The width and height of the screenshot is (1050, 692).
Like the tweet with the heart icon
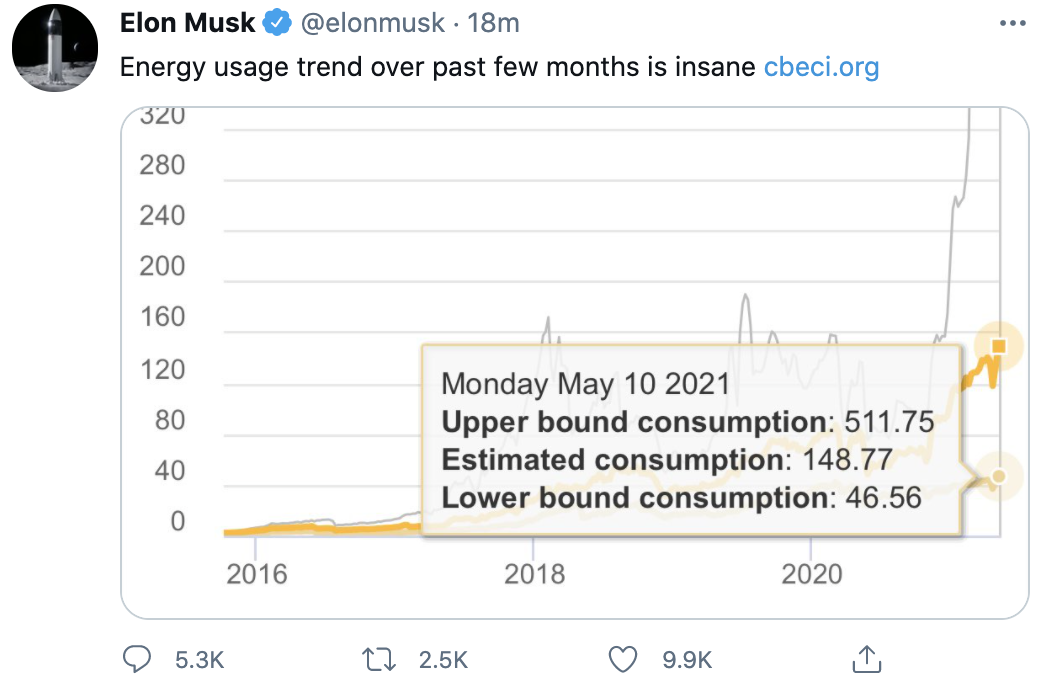pos(623,659)
